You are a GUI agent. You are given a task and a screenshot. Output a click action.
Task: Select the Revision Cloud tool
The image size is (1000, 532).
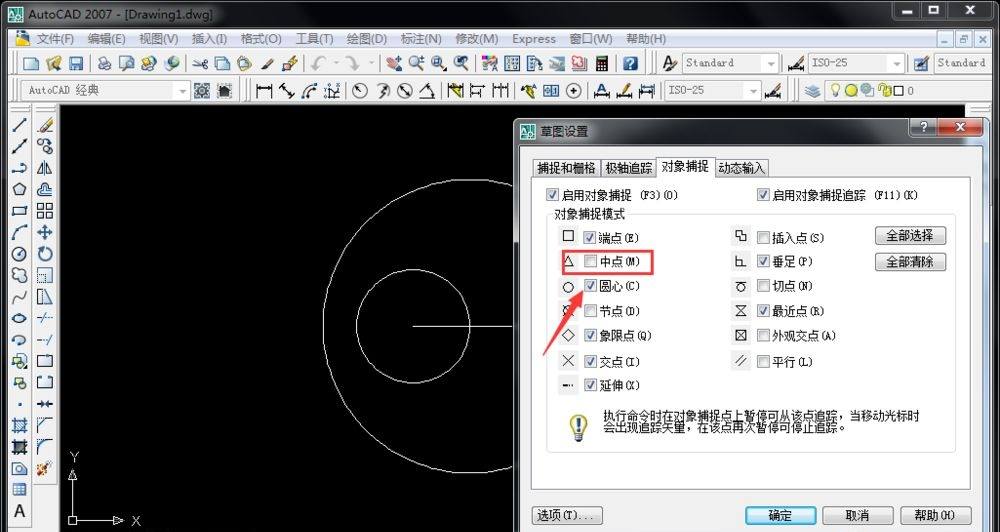click(x=19, y=275)
